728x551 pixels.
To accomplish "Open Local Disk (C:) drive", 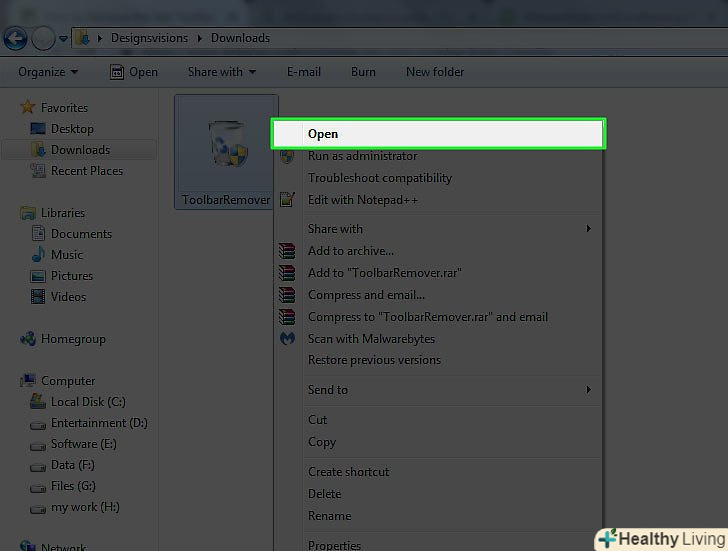I will click(x=88, y=402).
